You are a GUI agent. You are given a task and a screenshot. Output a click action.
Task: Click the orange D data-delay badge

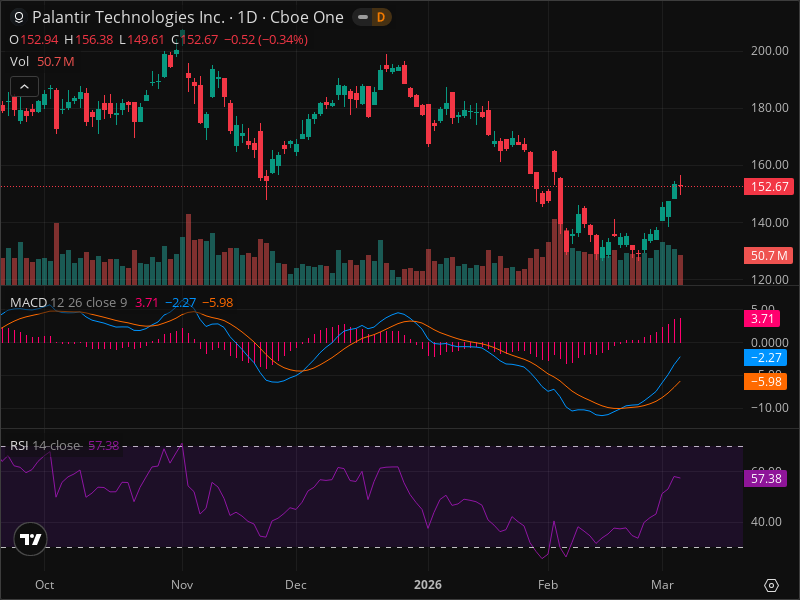(x=381, y=17)
